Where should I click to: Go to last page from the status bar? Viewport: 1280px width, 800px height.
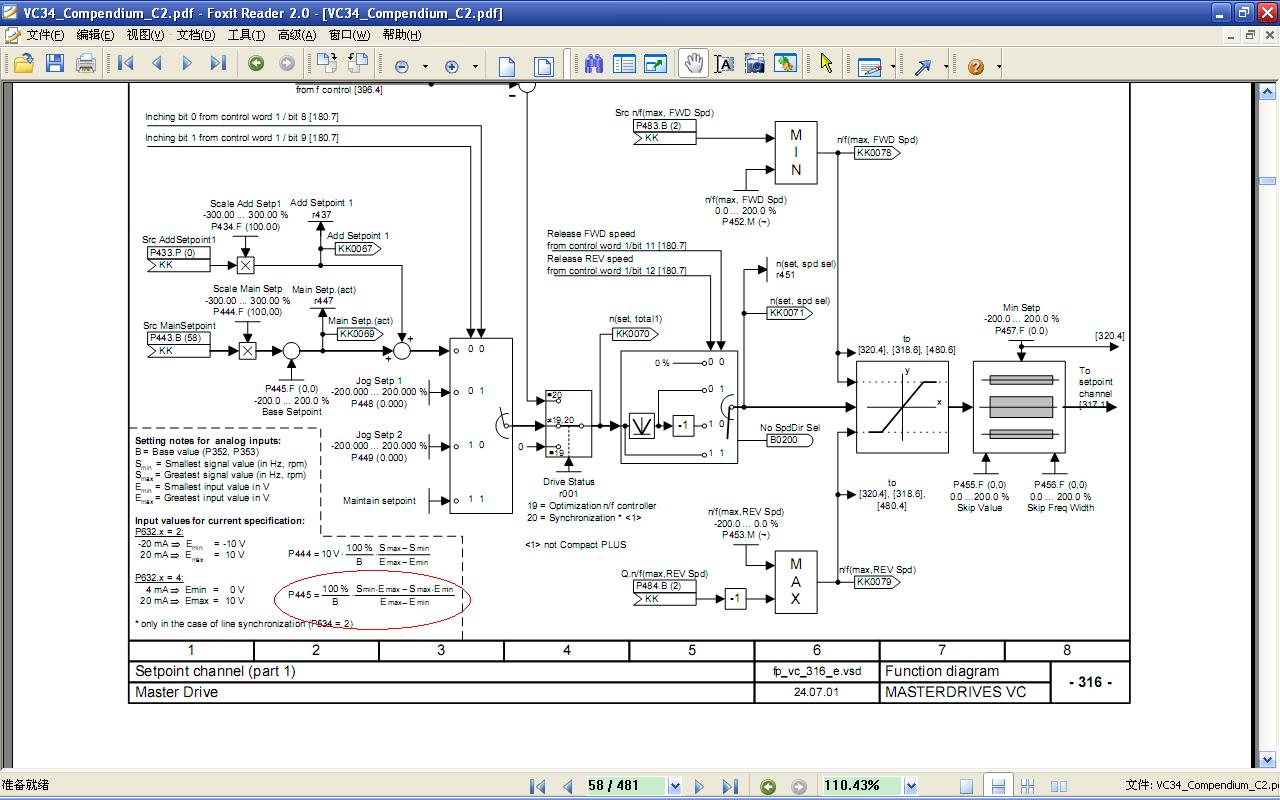pos(730,786)
